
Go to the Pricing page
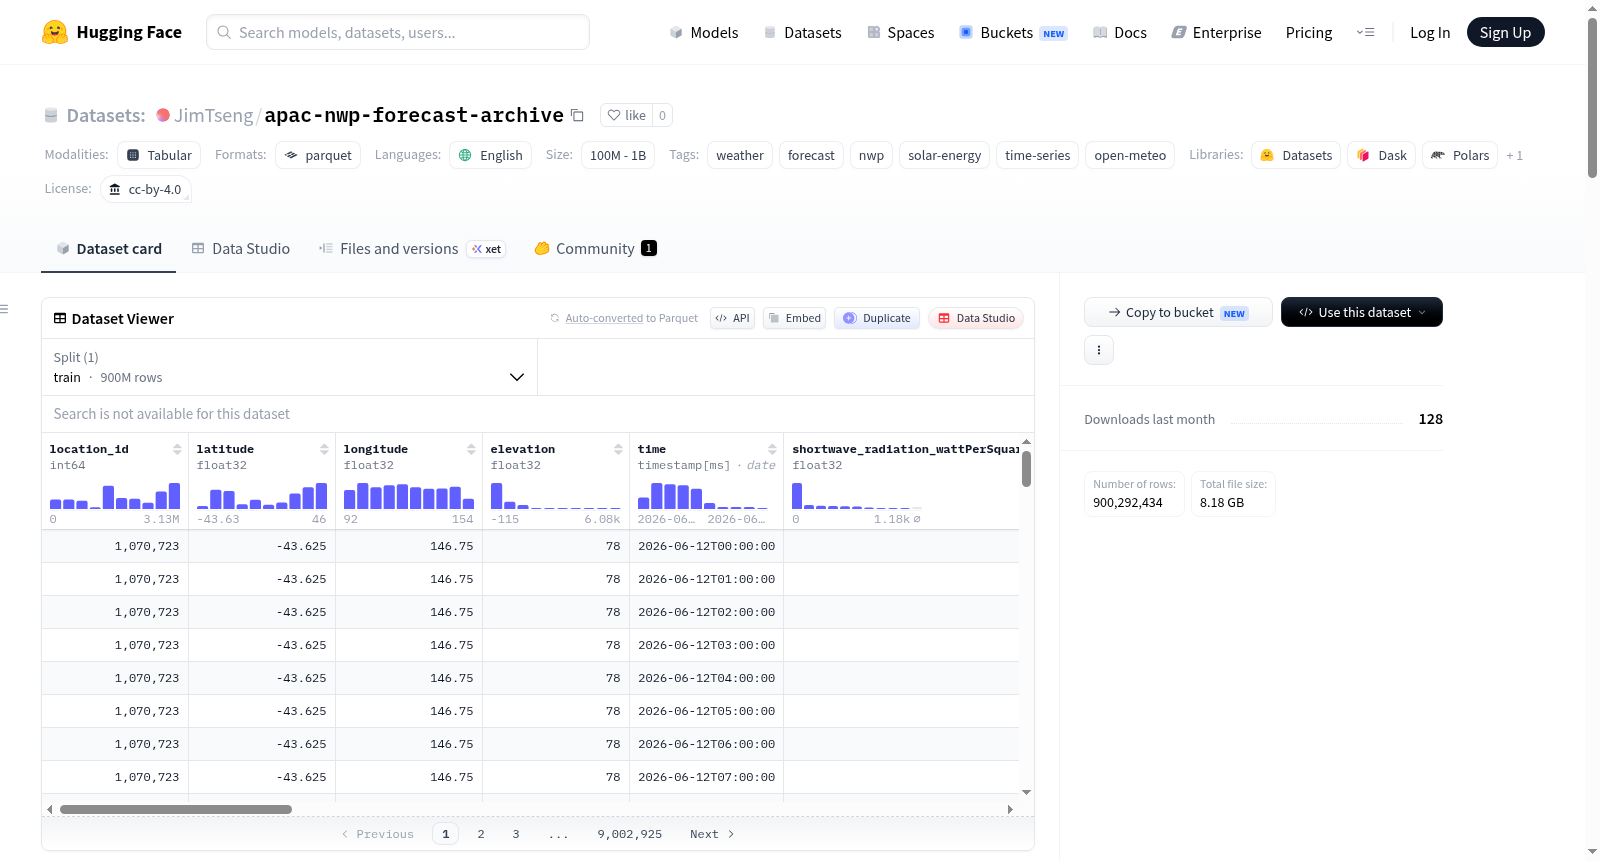pyautogui.click(x=1309, y=32)
